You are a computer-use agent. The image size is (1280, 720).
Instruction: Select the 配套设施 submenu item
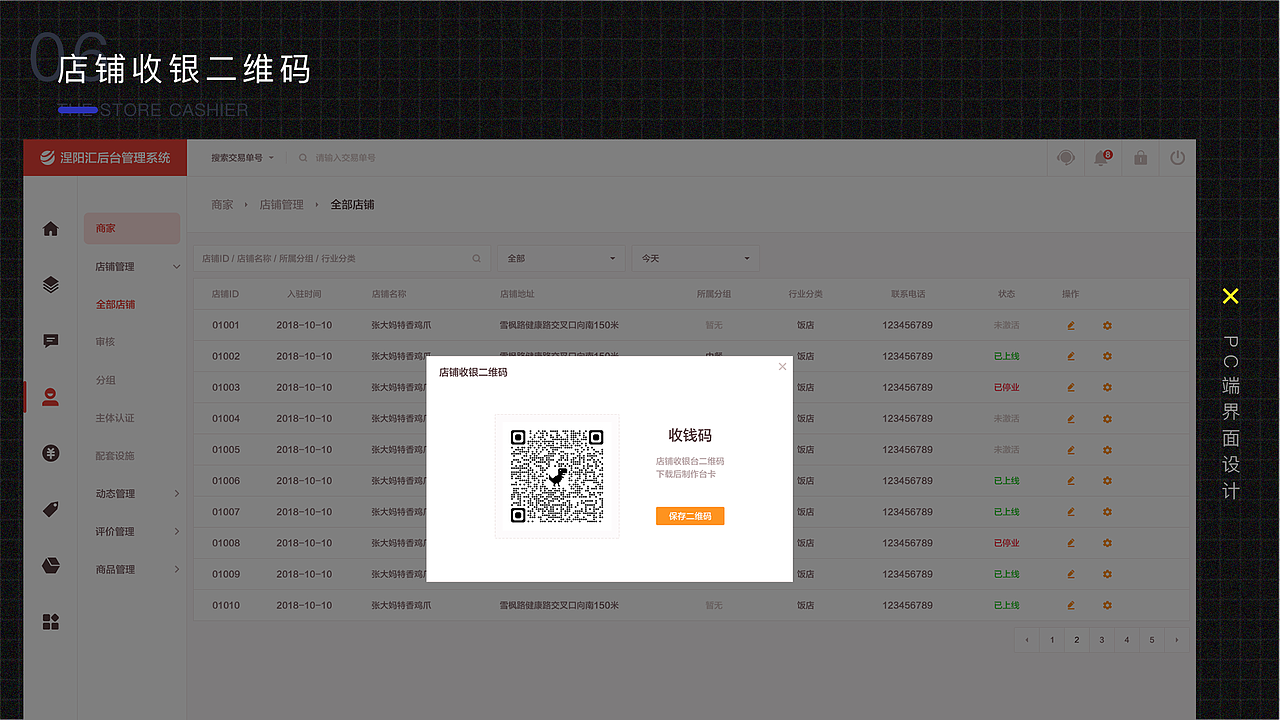(115, 456)
